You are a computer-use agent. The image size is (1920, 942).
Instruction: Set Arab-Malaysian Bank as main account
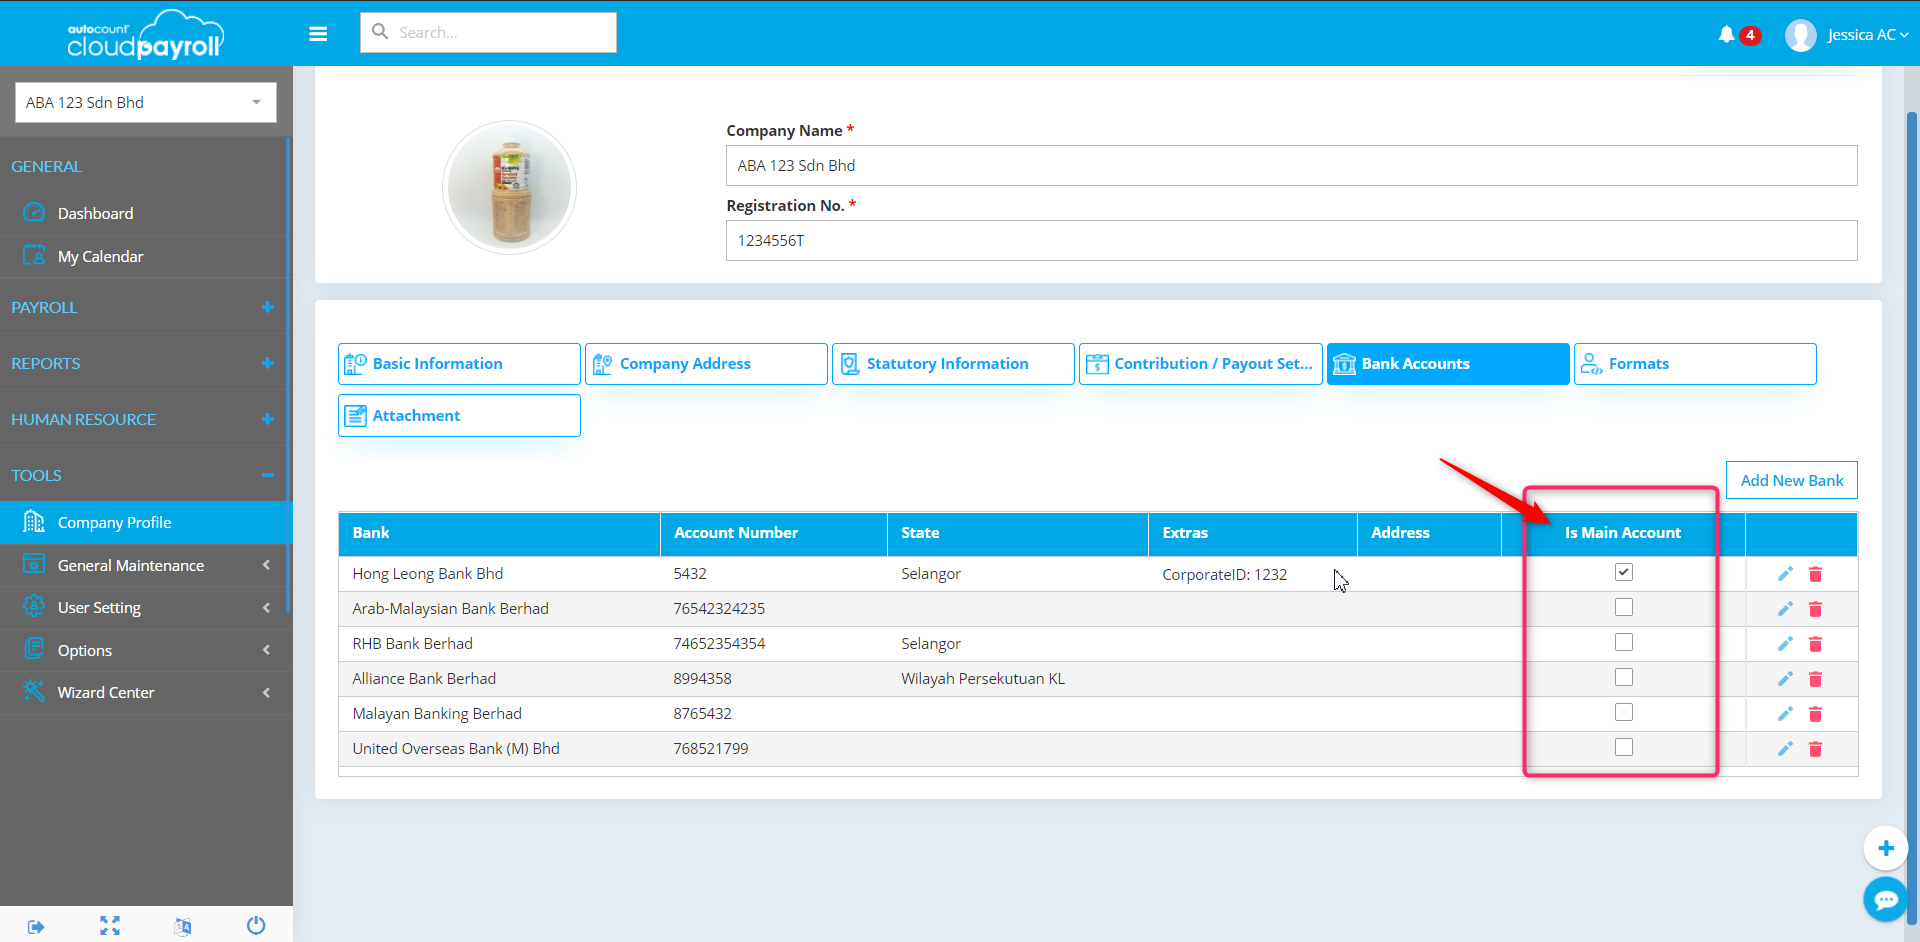[x=1623, y=607]
